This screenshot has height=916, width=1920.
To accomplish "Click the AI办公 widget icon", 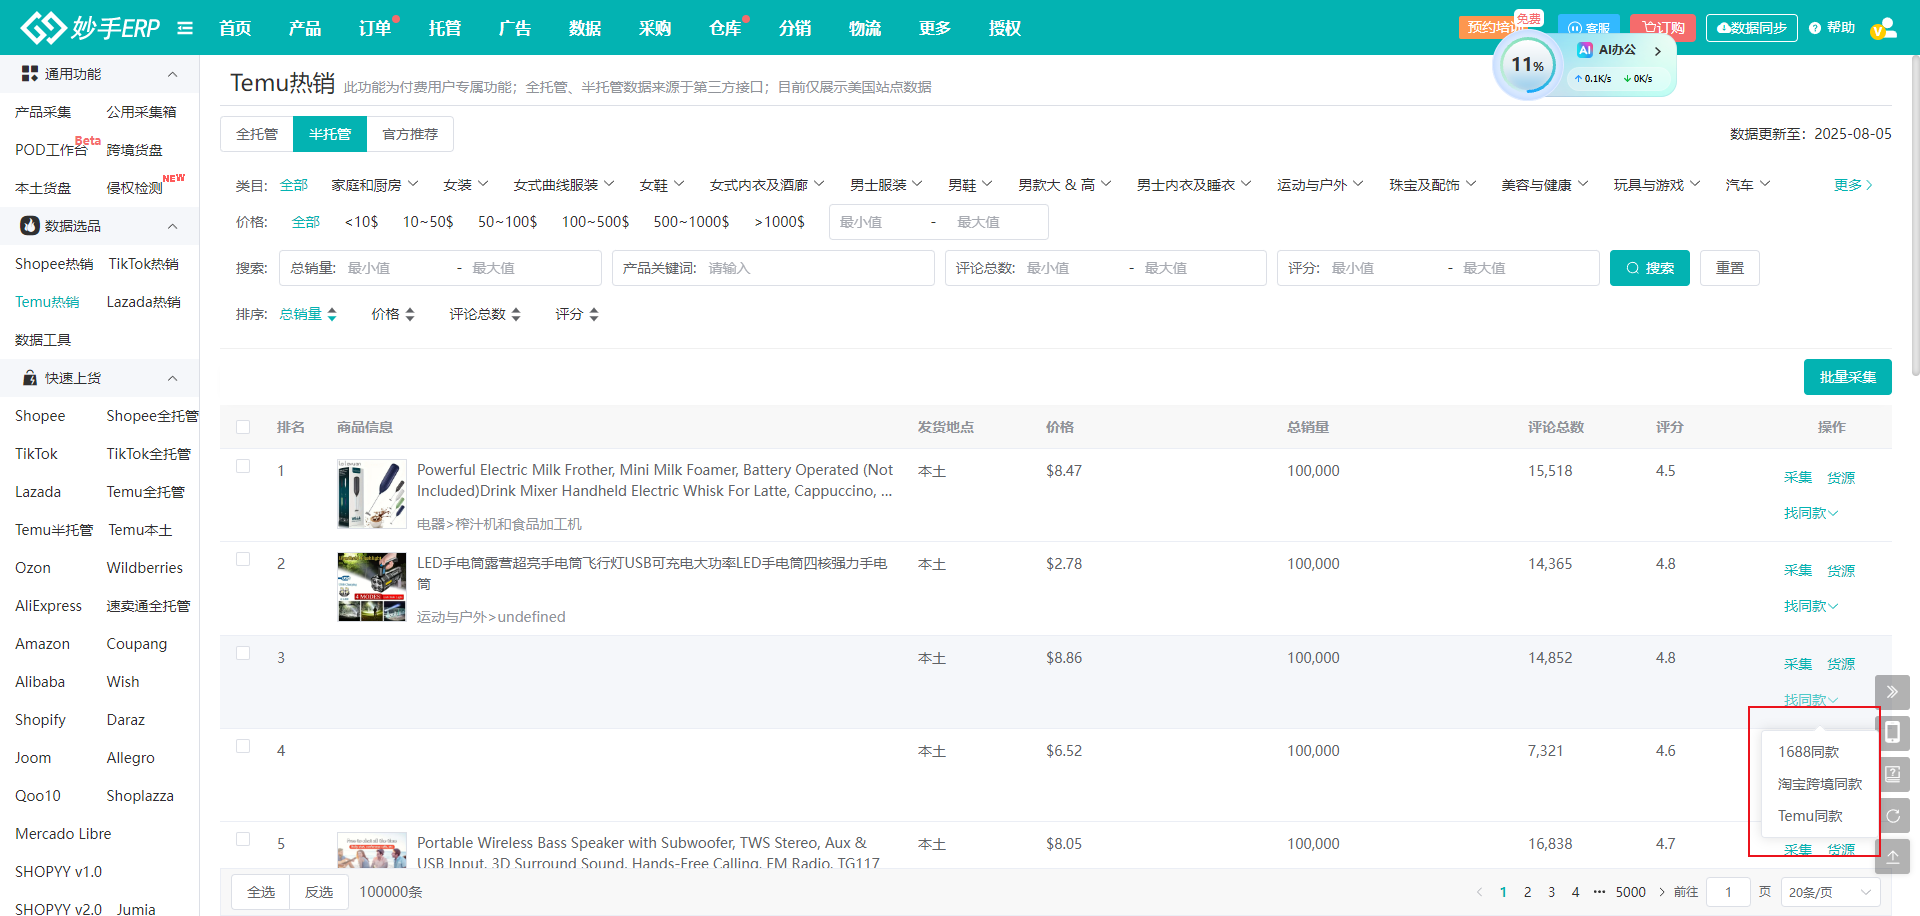I will coord(1585,50).
